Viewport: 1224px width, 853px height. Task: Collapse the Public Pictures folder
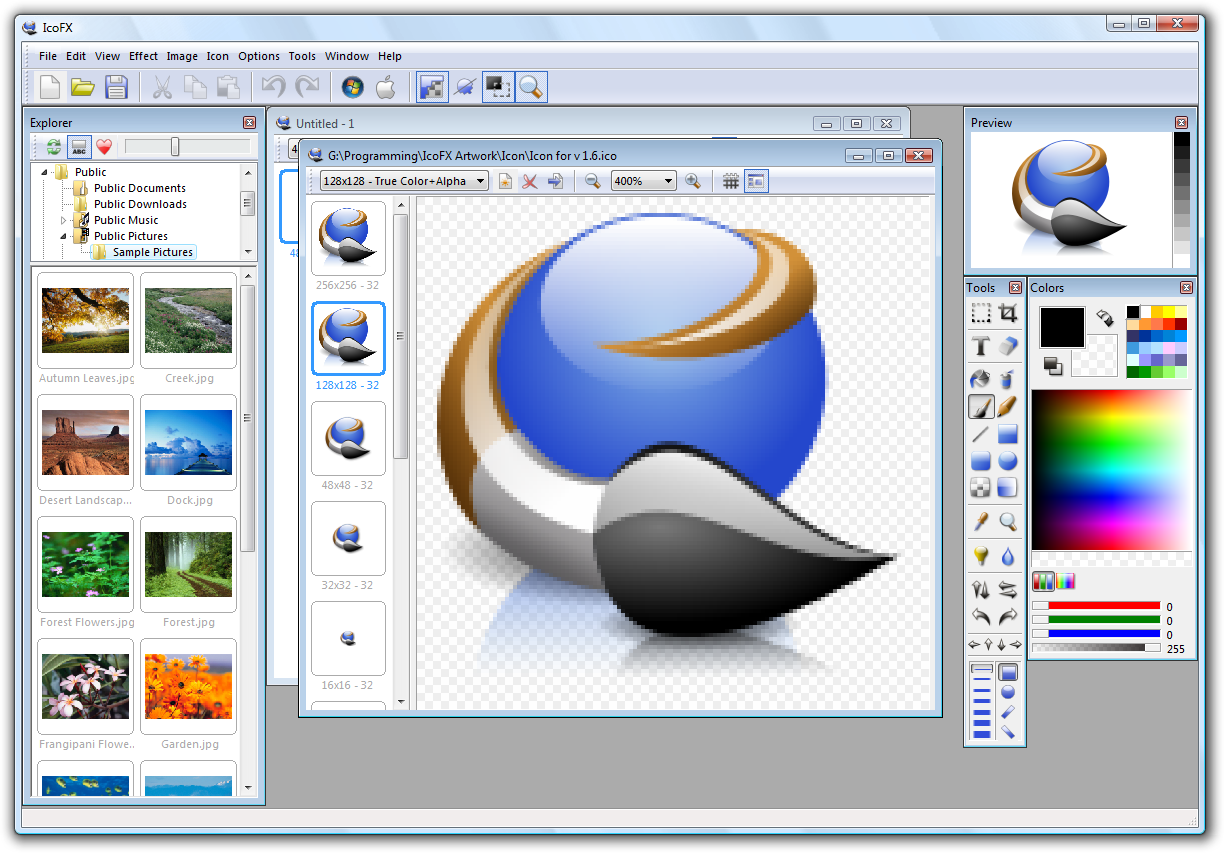click(x=62, y=236)
